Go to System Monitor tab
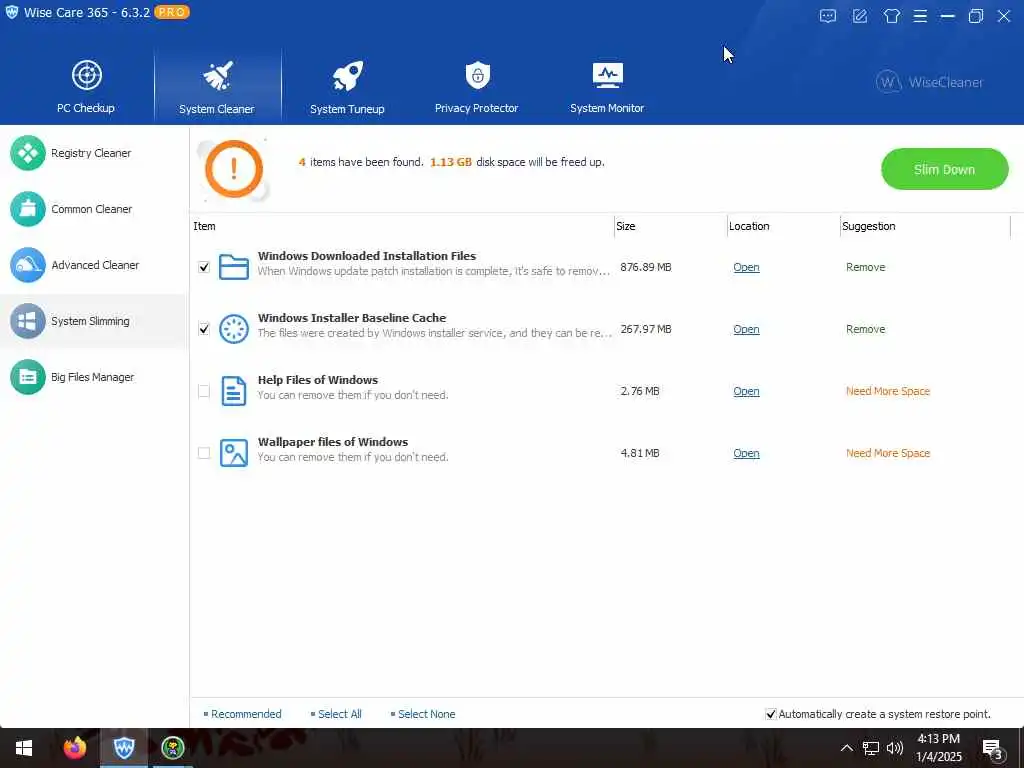 (607, 87)
